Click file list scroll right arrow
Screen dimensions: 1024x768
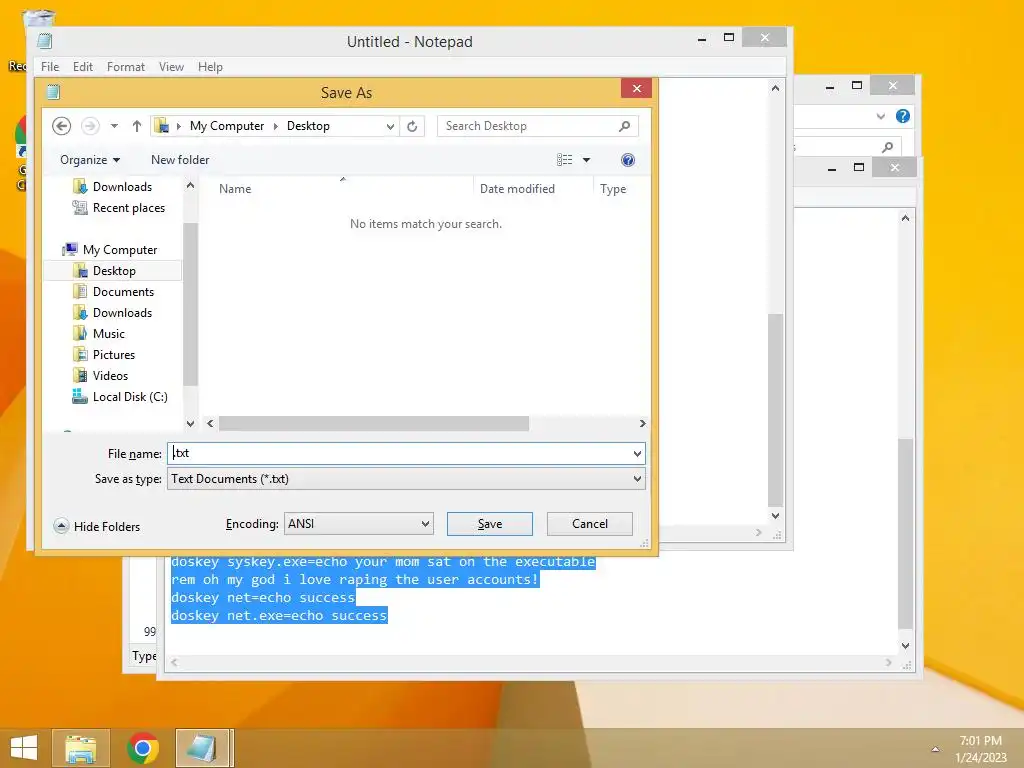coord(643,423)
